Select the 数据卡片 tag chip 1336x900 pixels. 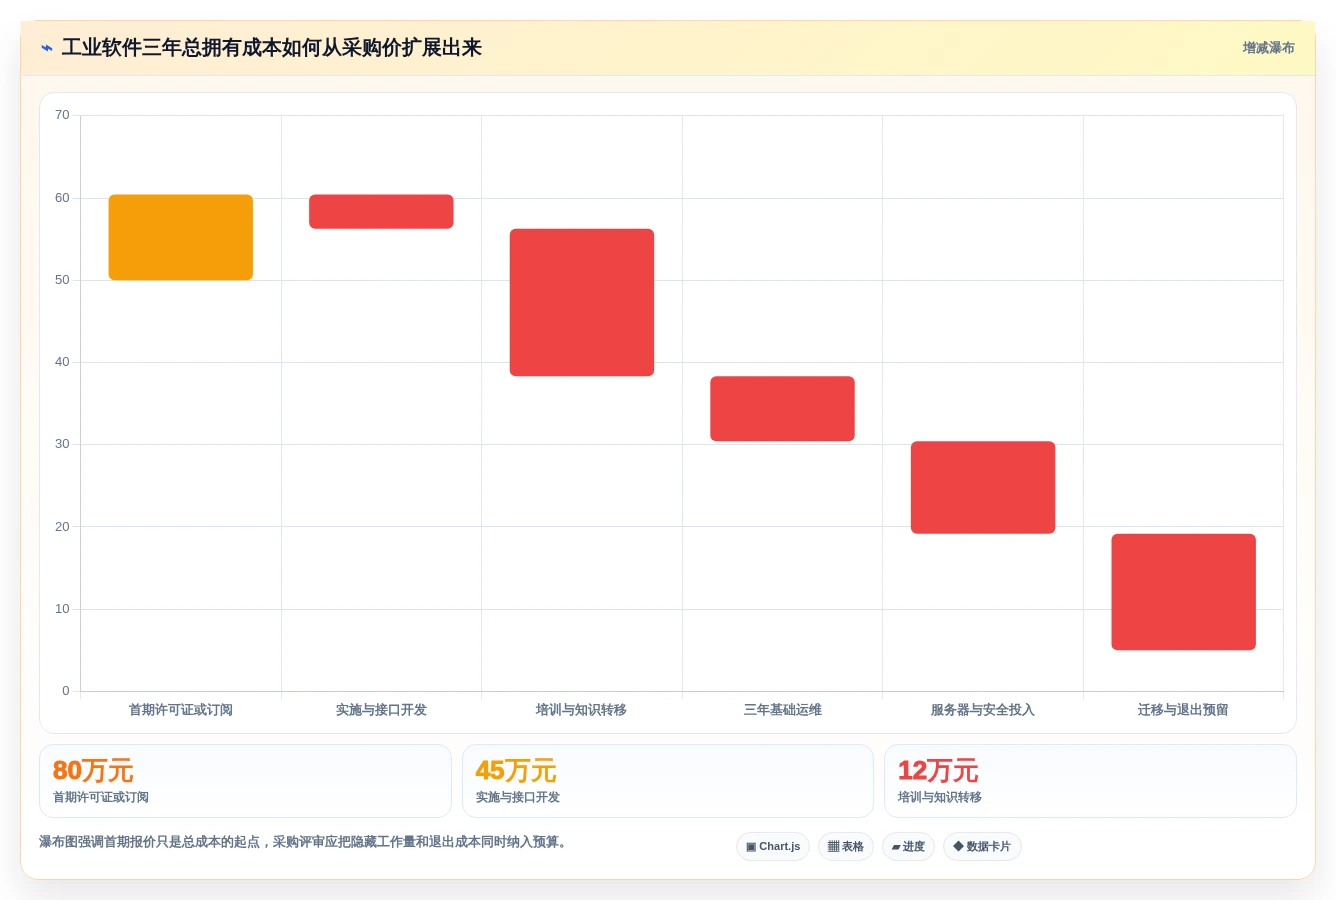tap(982, 847)
